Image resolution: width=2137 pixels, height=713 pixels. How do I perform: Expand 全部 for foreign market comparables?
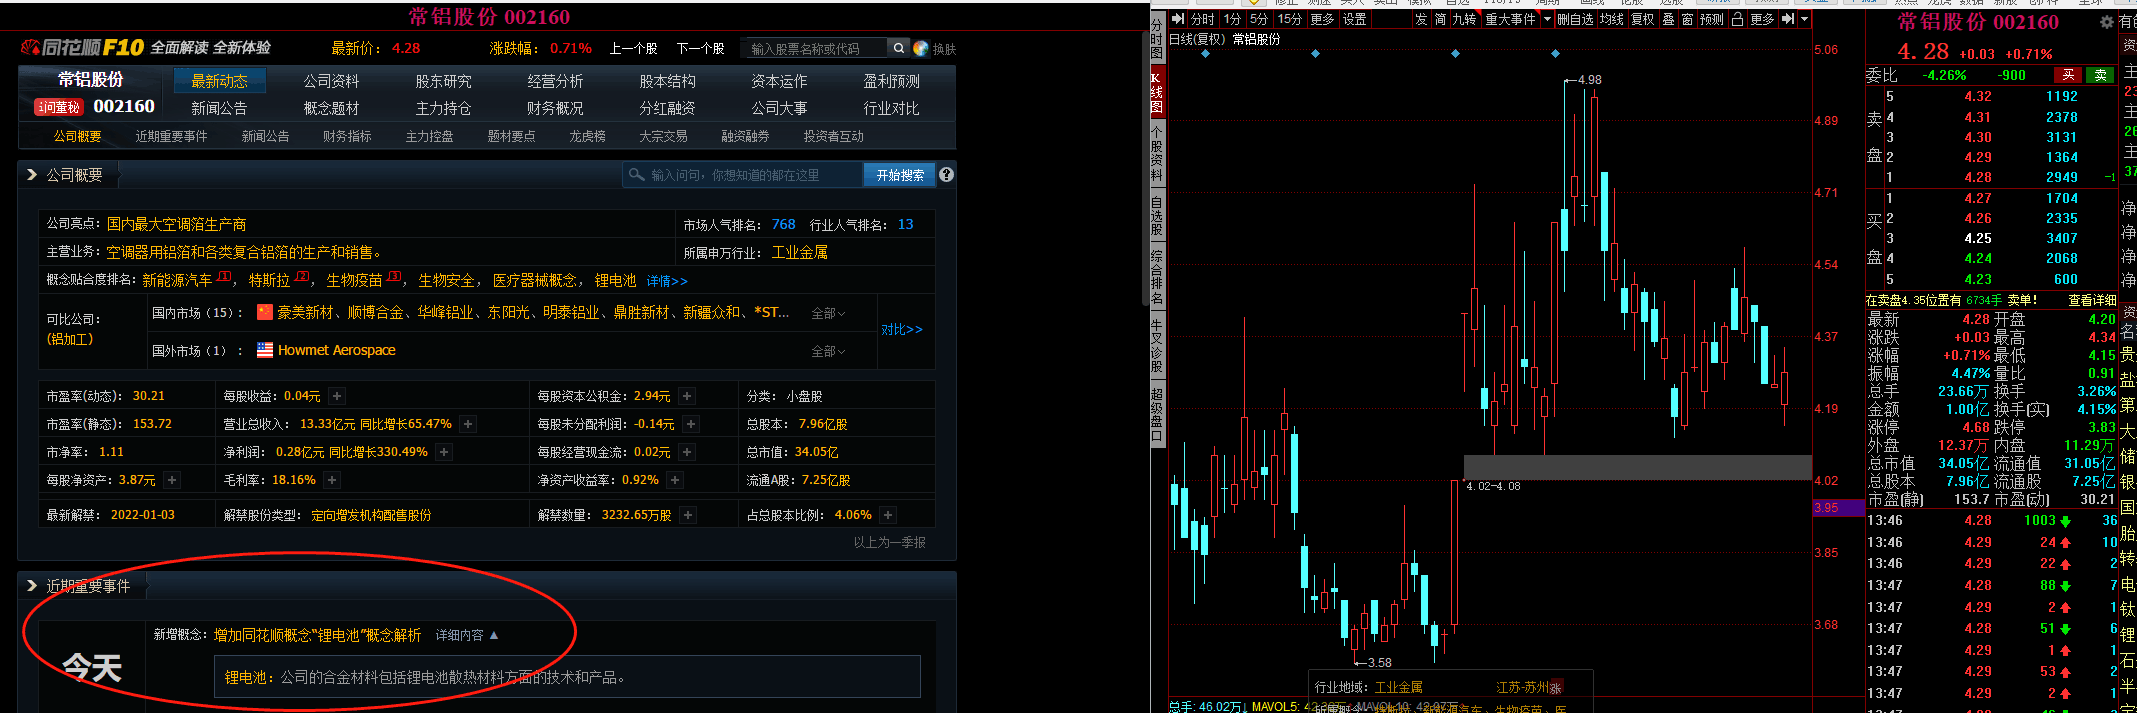point(828,351)
